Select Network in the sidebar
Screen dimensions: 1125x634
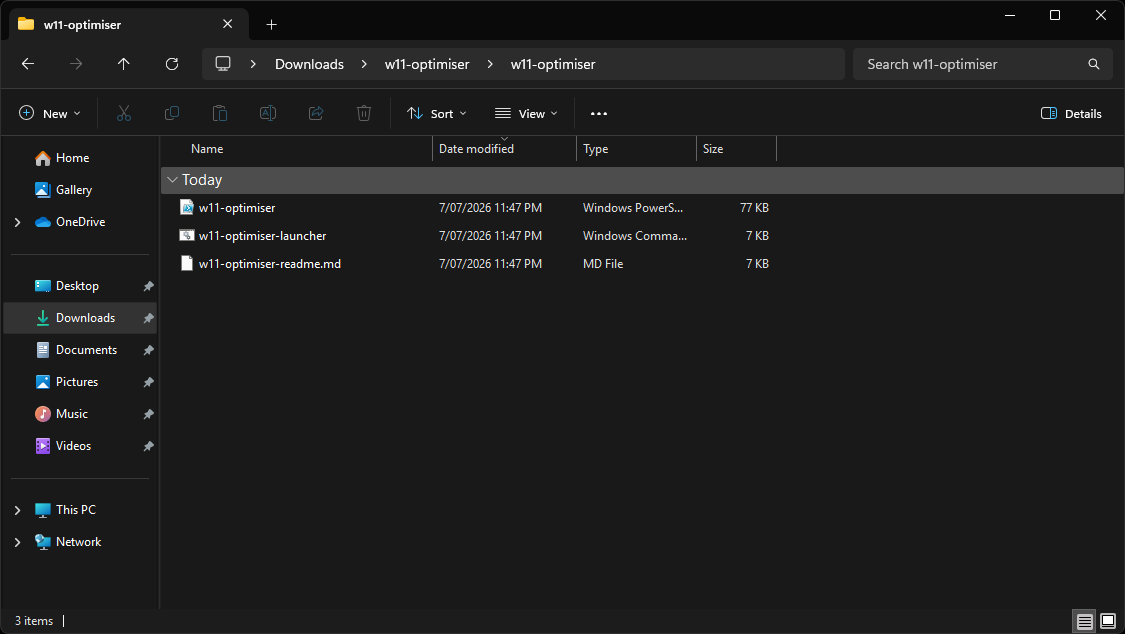(78, 541)
